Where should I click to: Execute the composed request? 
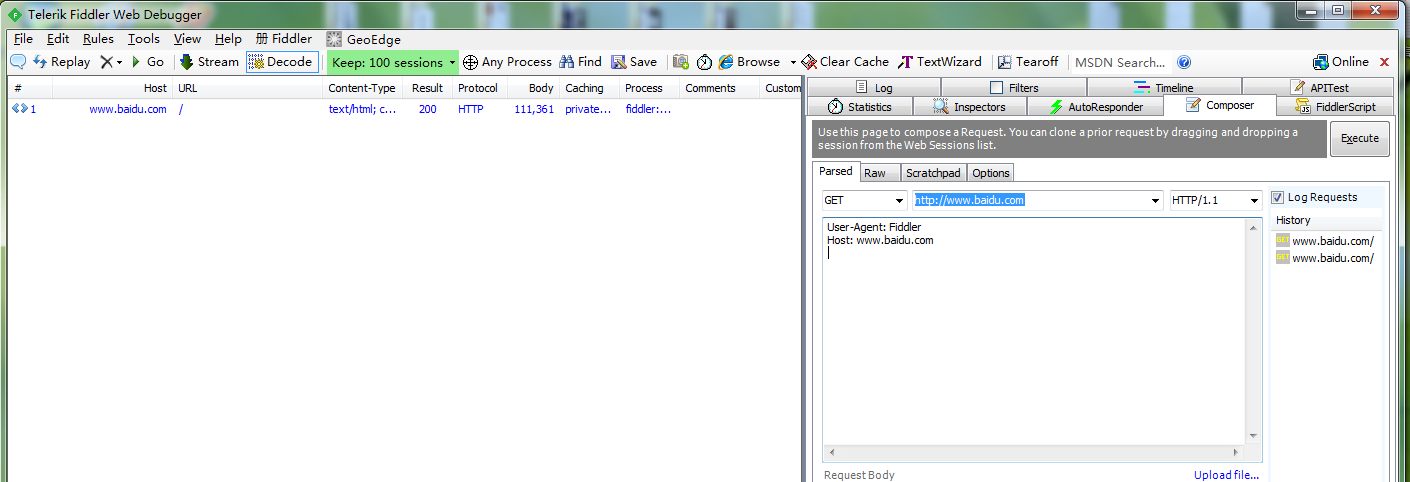click(1359, 139)
